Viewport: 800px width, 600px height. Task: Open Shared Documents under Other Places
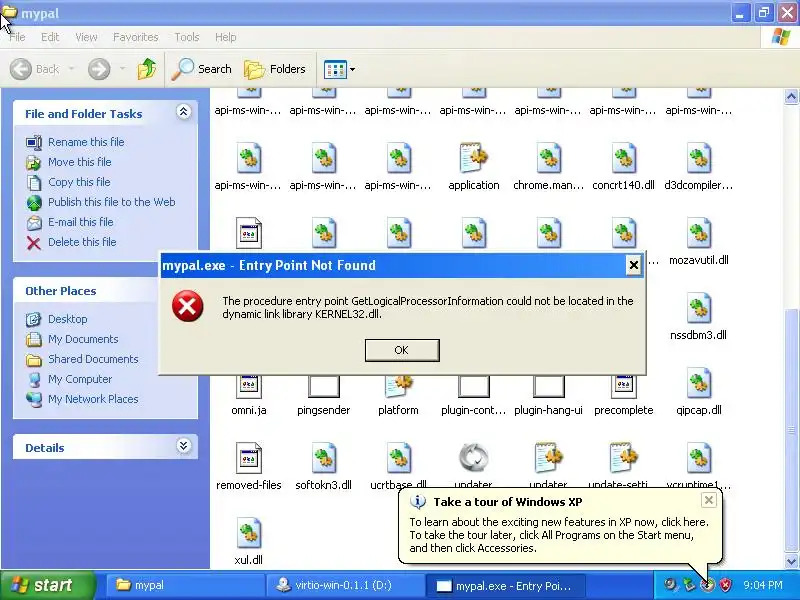pos(93,359)
